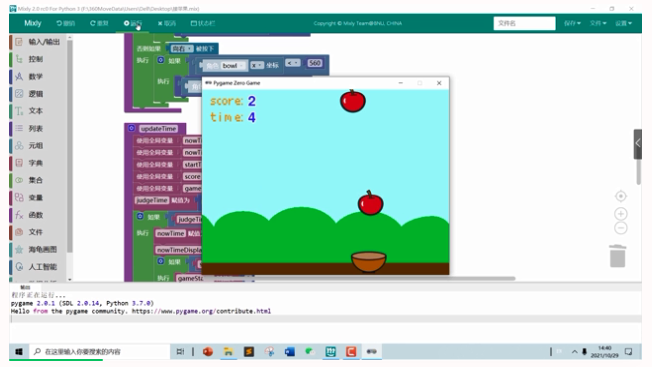The height and width of the screenshot is (367, 652).
Task: Click the Redo (重复) arrow in toolbar
Action: point(93,23)
